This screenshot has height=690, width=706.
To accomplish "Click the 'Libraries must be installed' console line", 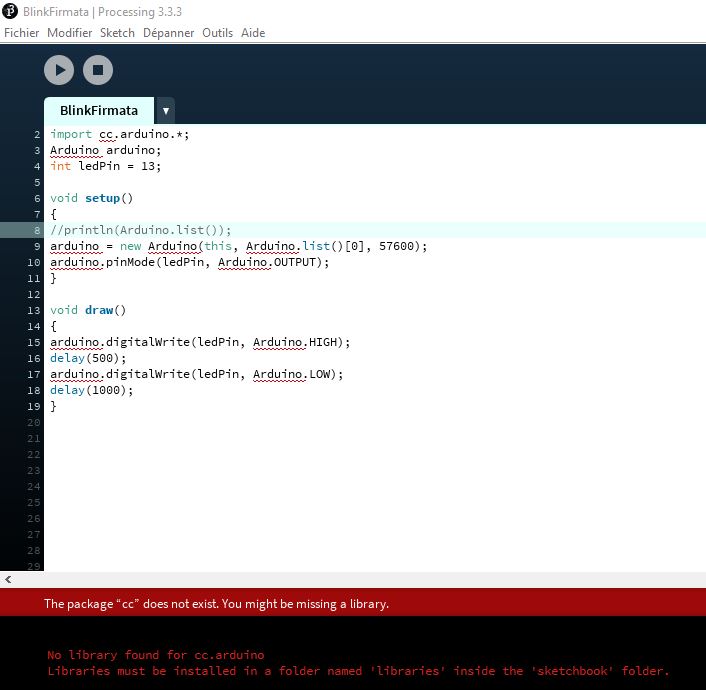I will tap(358, 671).
